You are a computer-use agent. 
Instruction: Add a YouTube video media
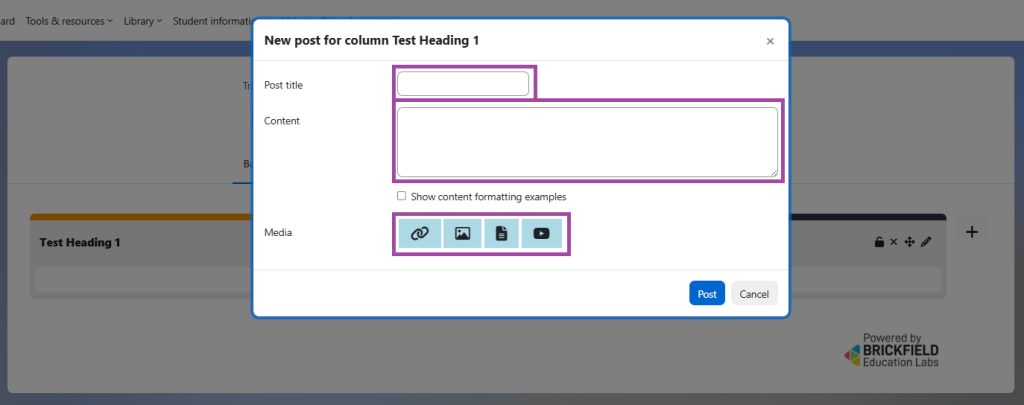541,233
